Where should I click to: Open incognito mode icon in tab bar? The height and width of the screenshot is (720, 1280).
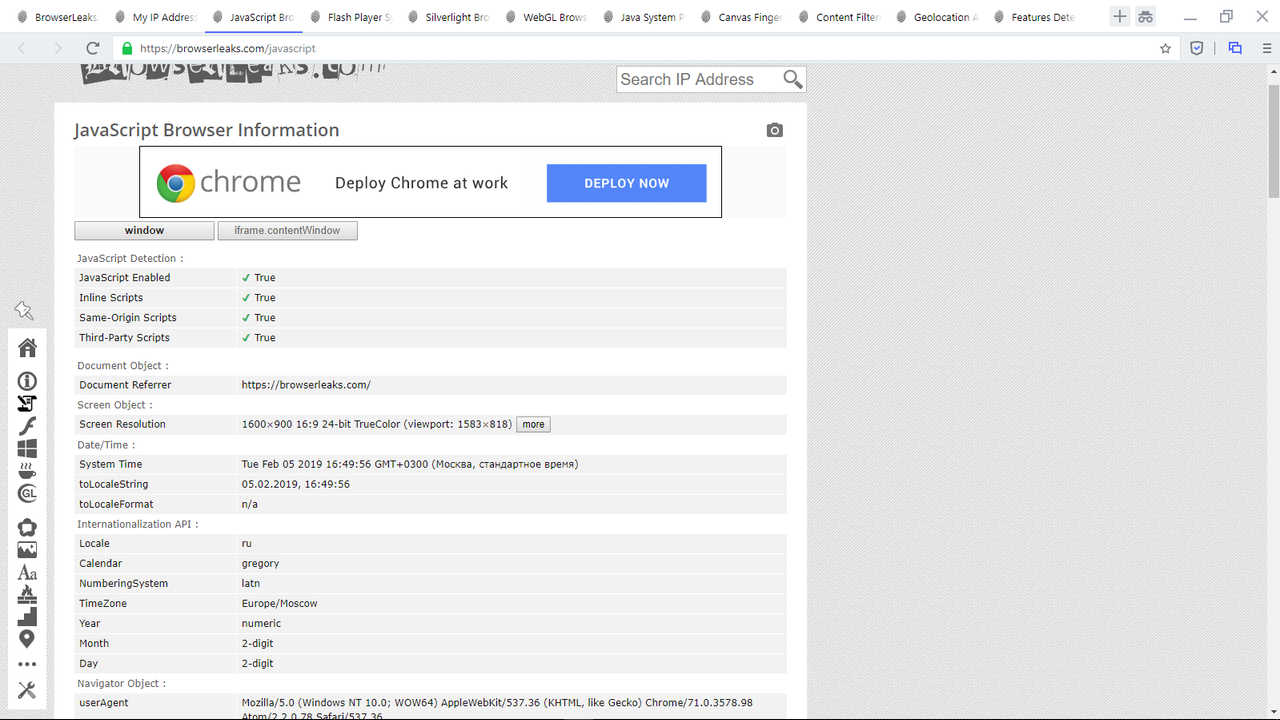1145,17
